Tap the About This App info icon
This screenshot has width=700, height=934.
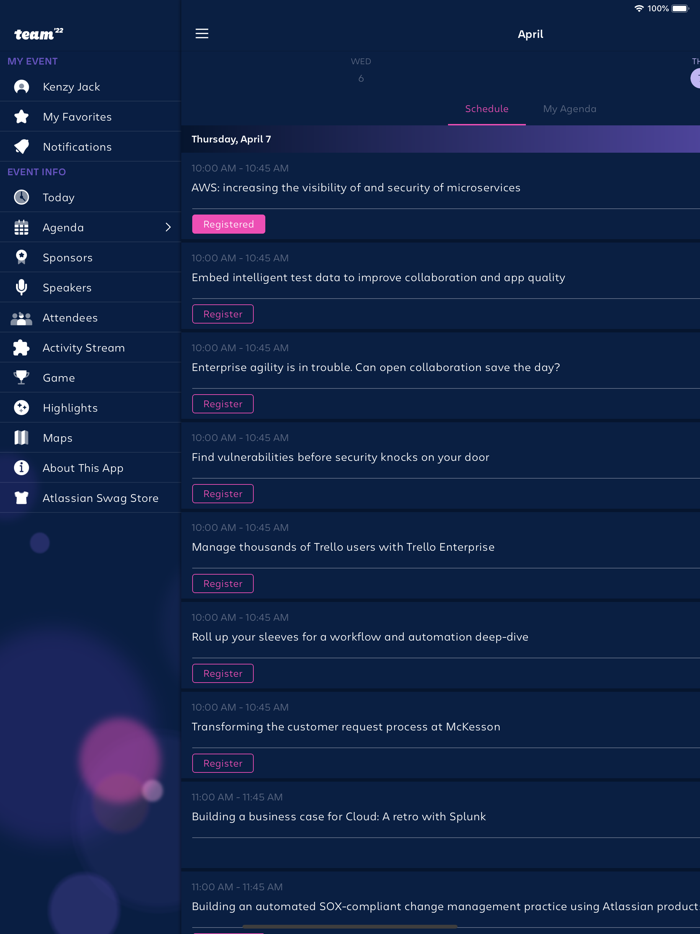click(21, 468)
